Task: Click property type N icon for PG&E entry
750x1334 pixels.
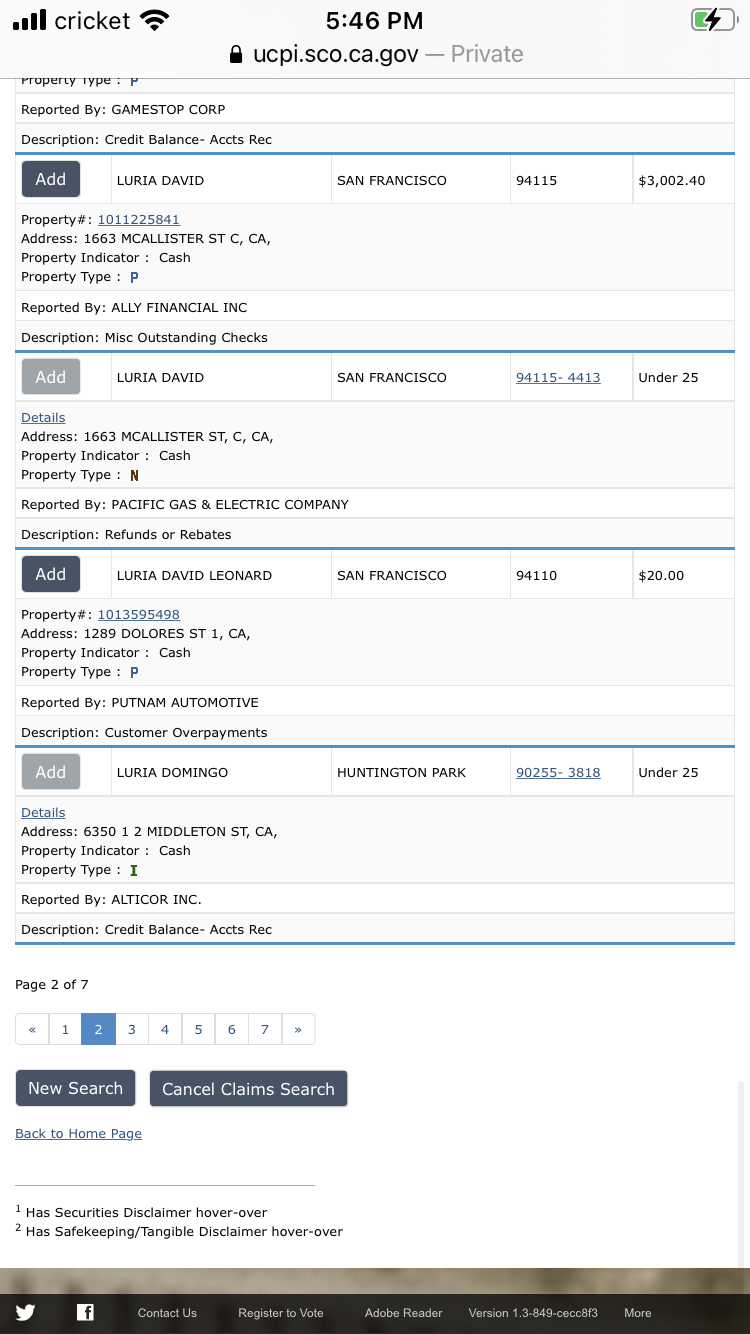Action: [x=134, y=475]
